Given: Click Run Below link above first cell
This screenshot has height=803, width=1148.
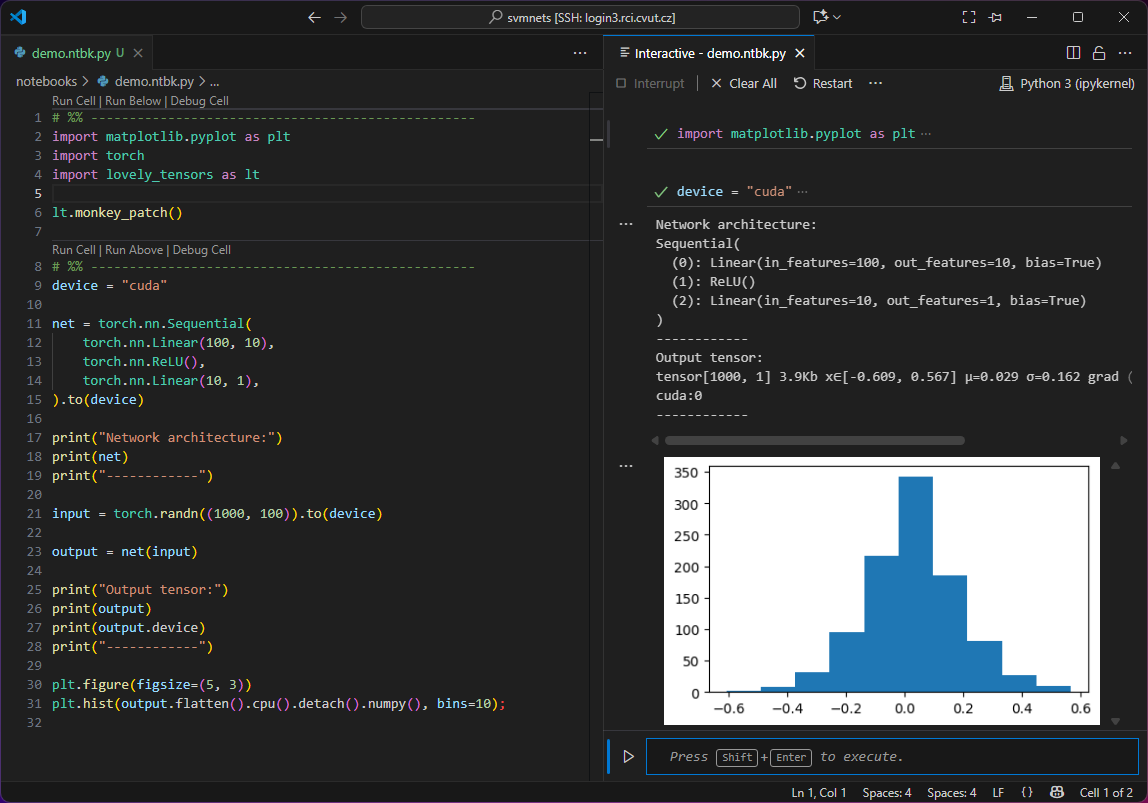Looking at the screenshot, I should [x=133, y=101].
